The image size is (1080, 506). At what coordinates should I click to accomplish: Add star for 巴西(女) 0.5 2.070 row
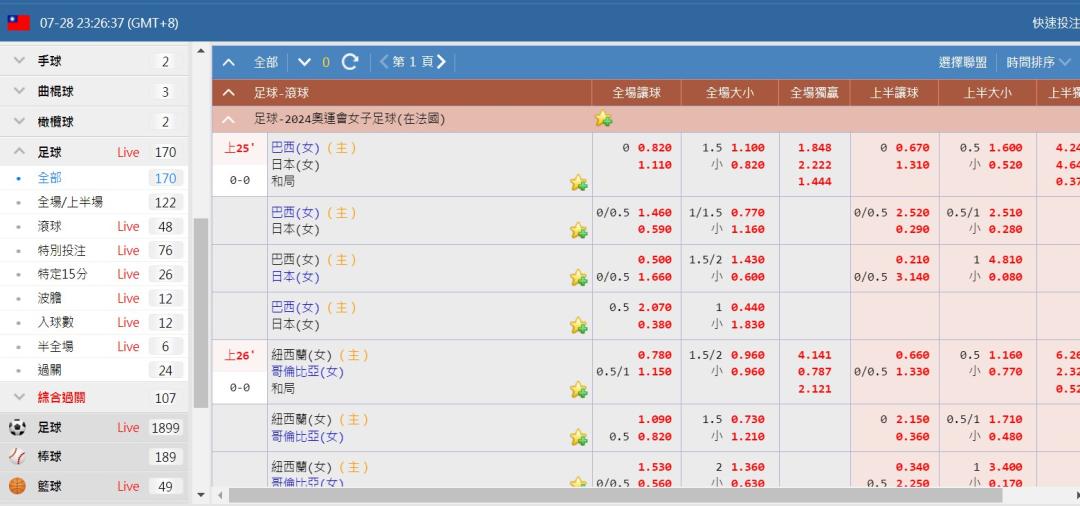tap(579, 325)
